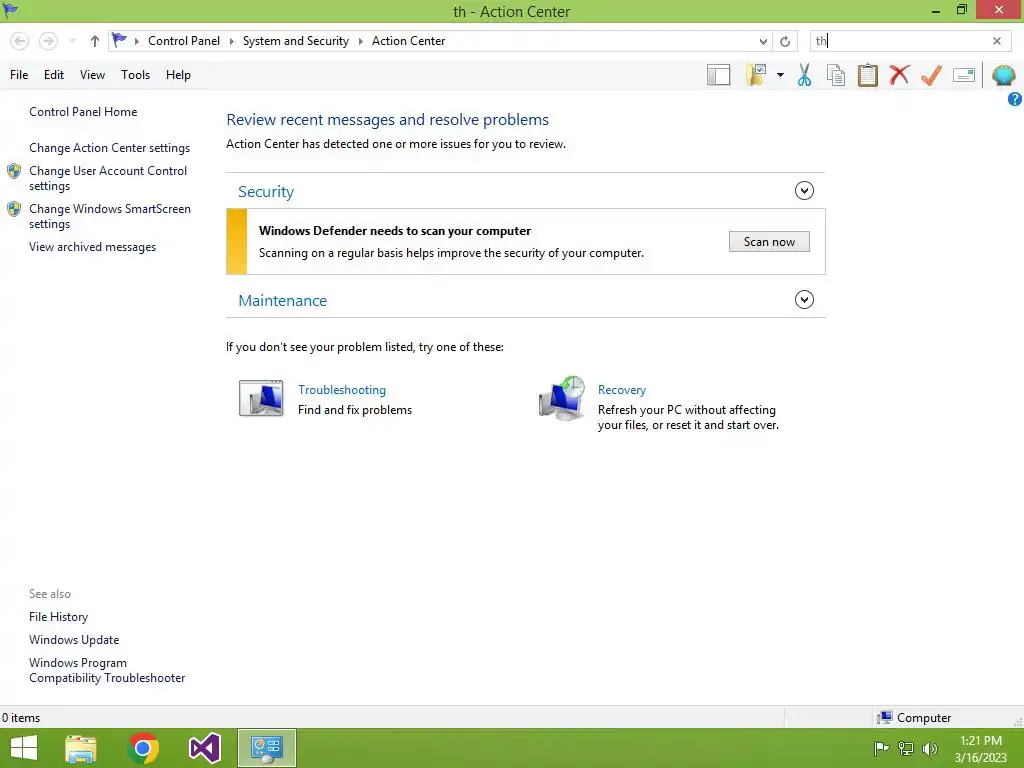Go up one level with Up arrow
Viewport: 1024px width, 768px height.
(x=95, y=41)
